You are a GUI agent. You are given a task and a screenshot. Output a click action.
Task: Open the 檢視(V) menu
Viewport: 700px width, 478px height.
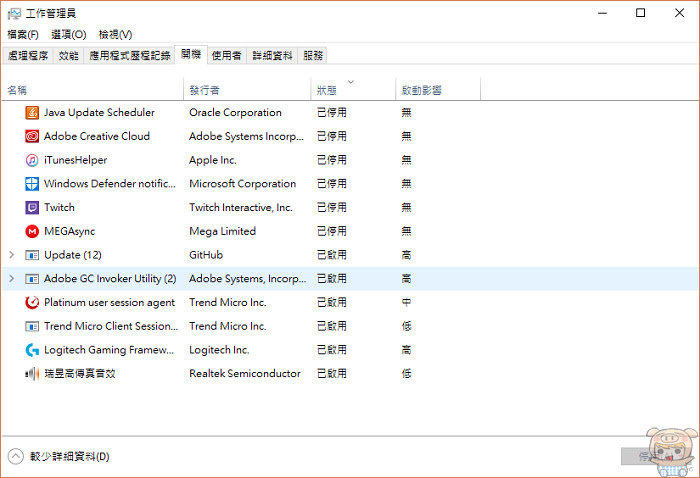115,34
